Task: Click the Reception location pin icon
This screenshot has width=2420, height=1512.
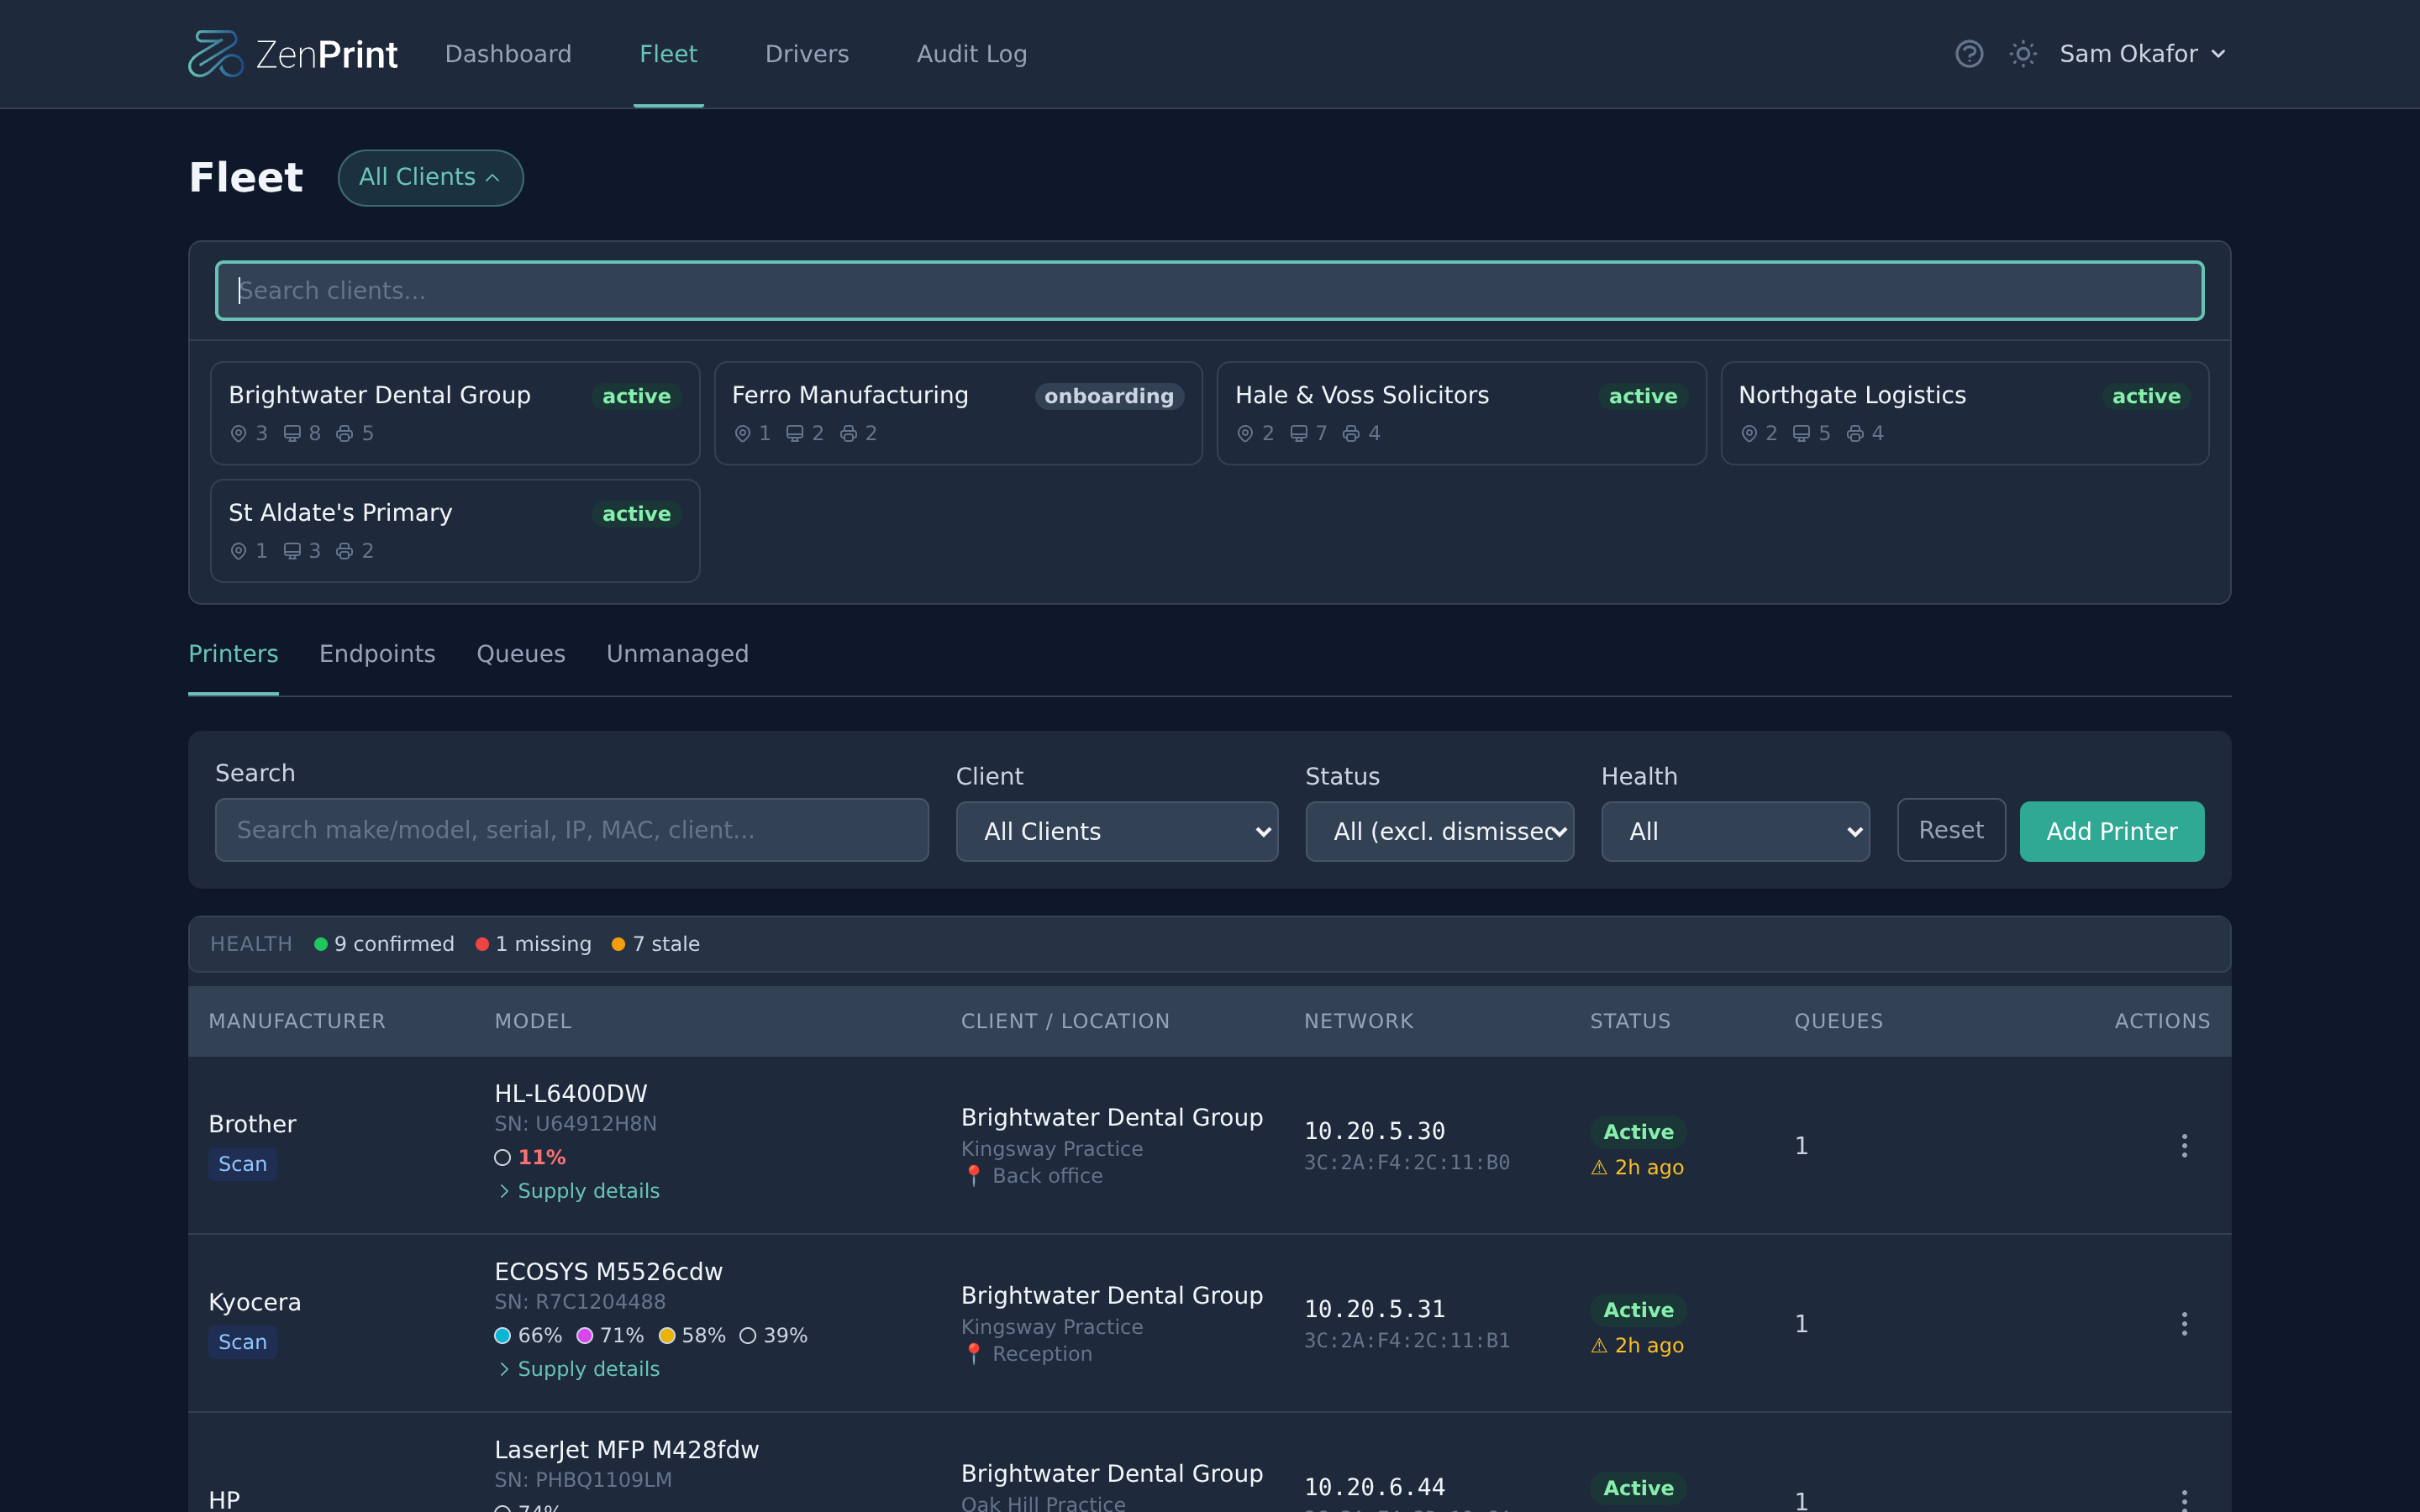Action: [x=973, y=1355]
